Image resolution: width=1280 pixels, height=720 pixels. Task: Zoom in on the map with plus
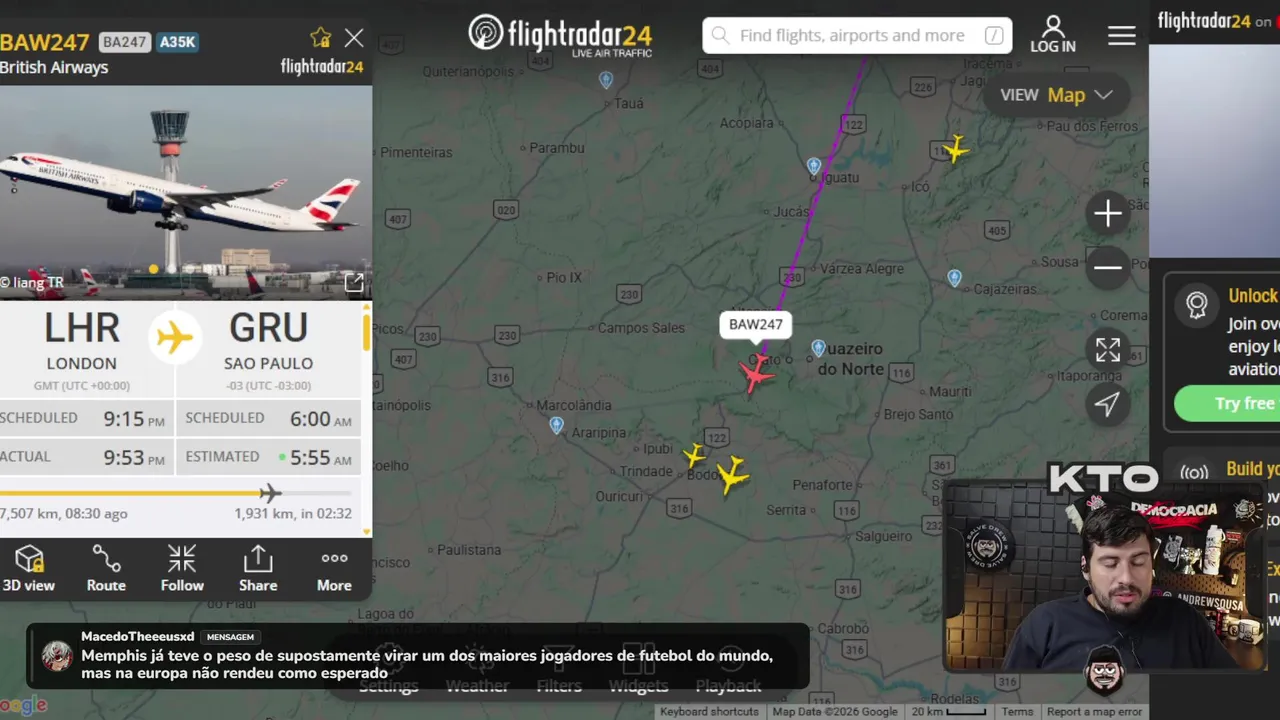pos(1107,214)
